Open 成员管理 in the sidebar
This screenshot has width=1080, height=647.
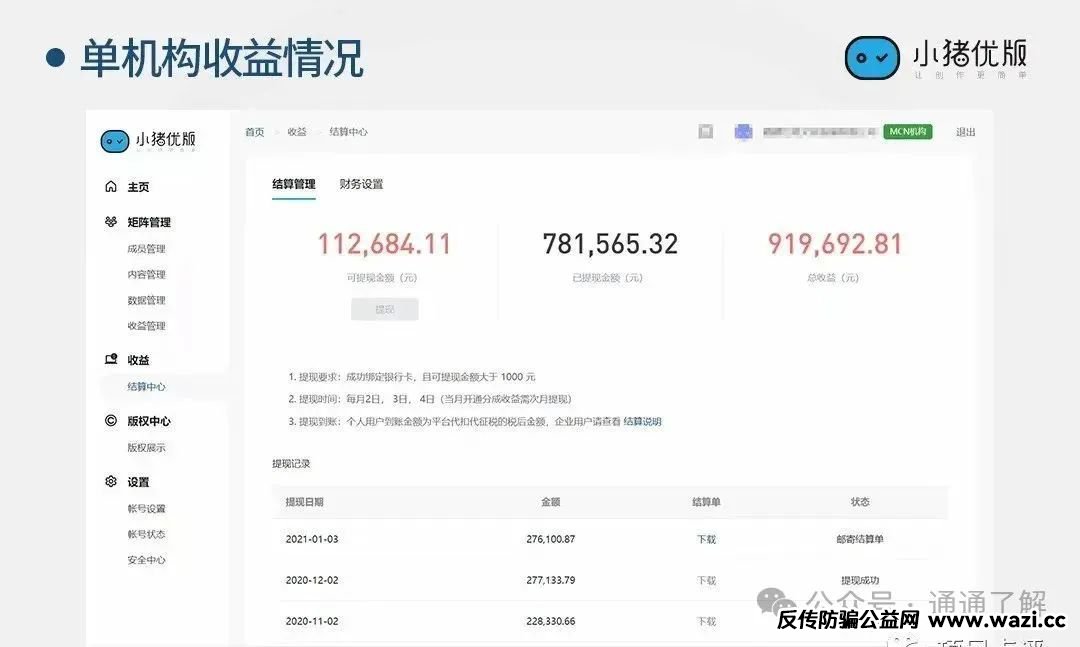(x=146, y=249)
